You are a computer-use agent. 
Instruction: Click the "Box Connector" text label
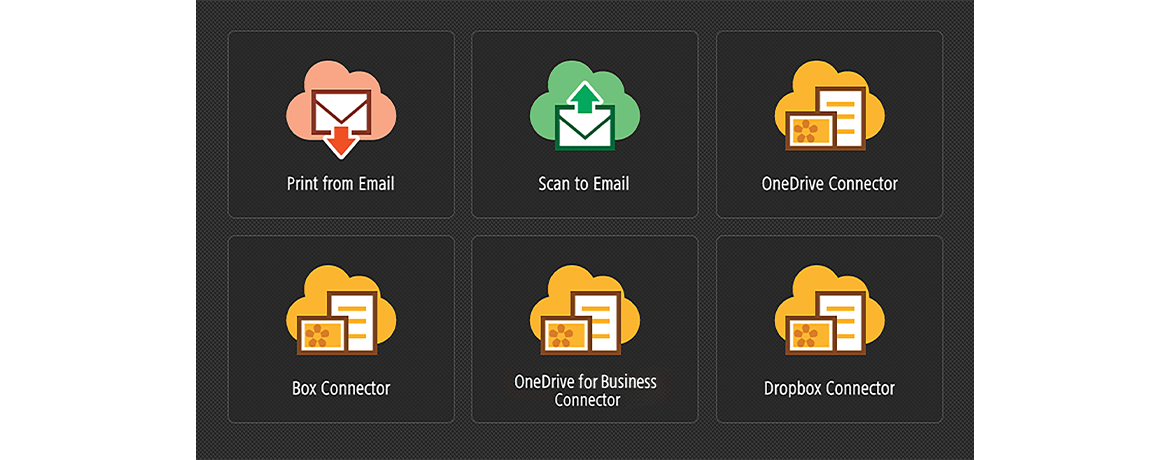point(341,388)
